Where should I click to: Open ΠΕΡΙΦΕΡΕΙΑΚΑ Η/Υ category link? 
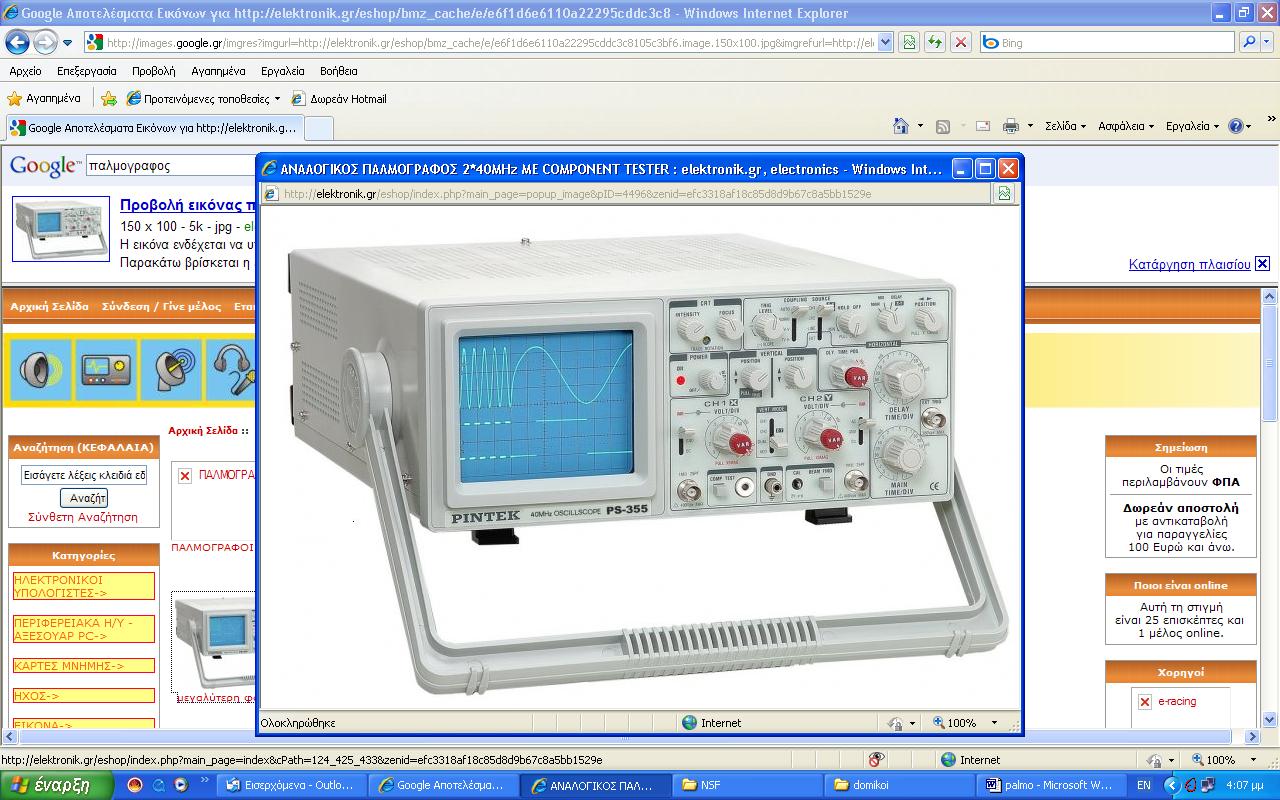84,629
